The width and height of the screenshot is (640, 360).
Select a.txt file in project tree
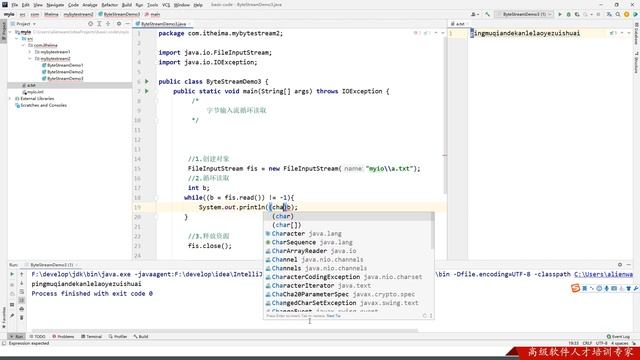pos(29,85)
